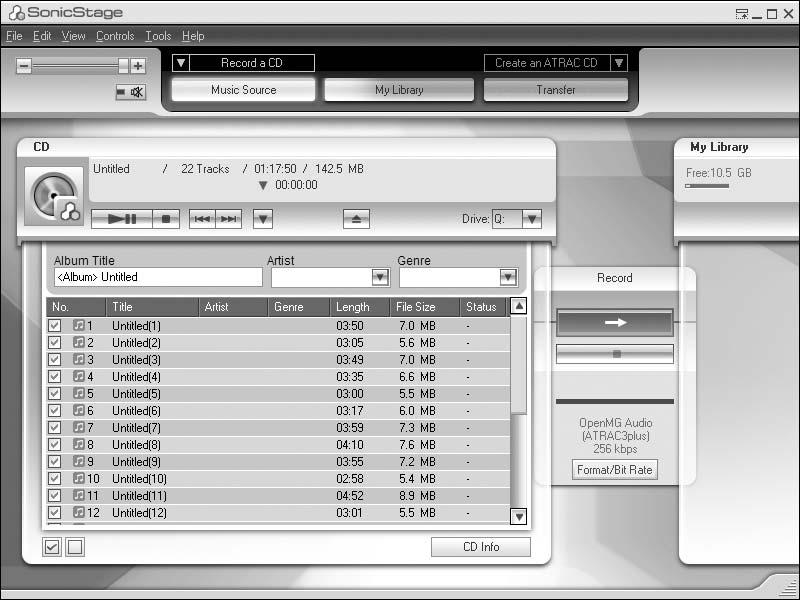
Task: Click the play/pause button
Action: tap(122, 219)
